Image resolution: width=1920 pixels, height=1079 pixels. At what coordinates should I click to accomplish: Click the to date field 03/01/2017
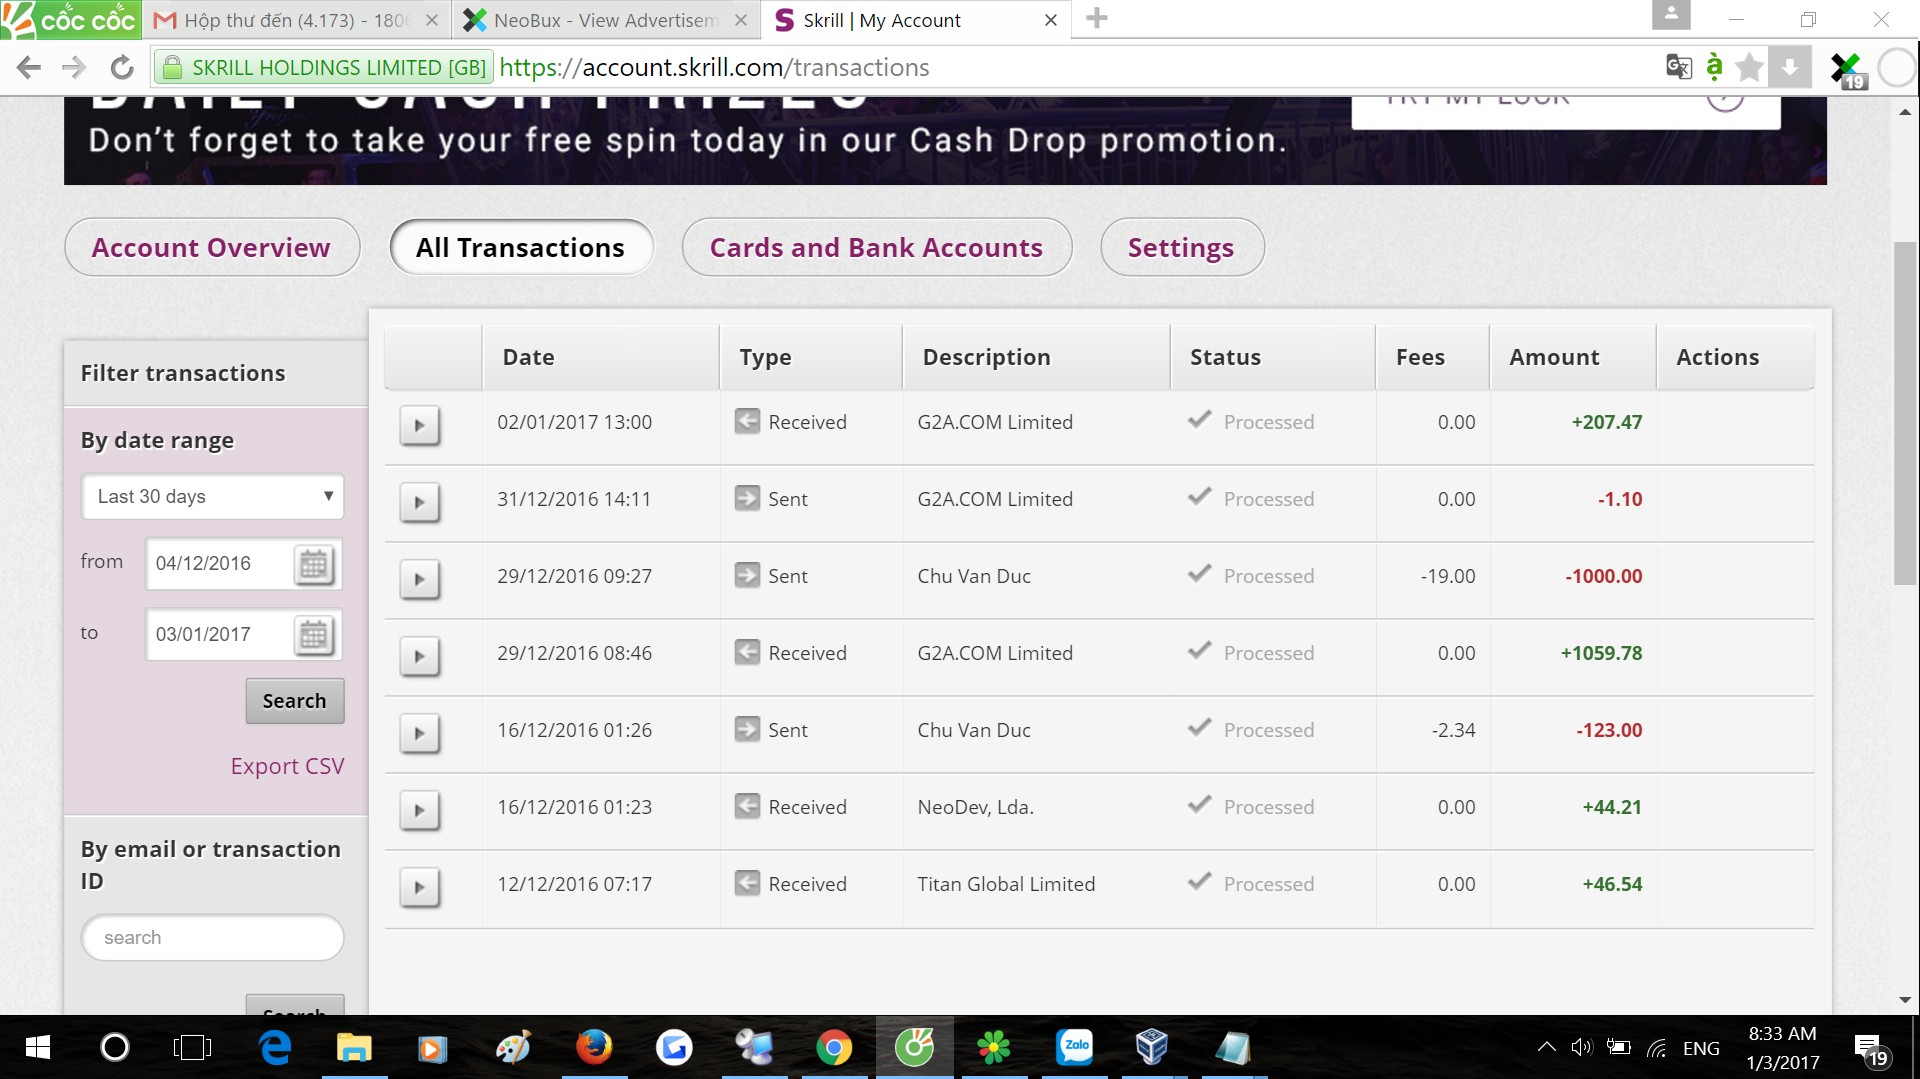[220, 634]
